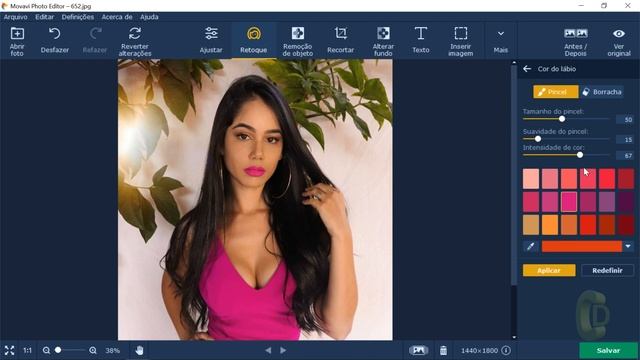Toggle Antes / Depois comparison view

[576, 42]
